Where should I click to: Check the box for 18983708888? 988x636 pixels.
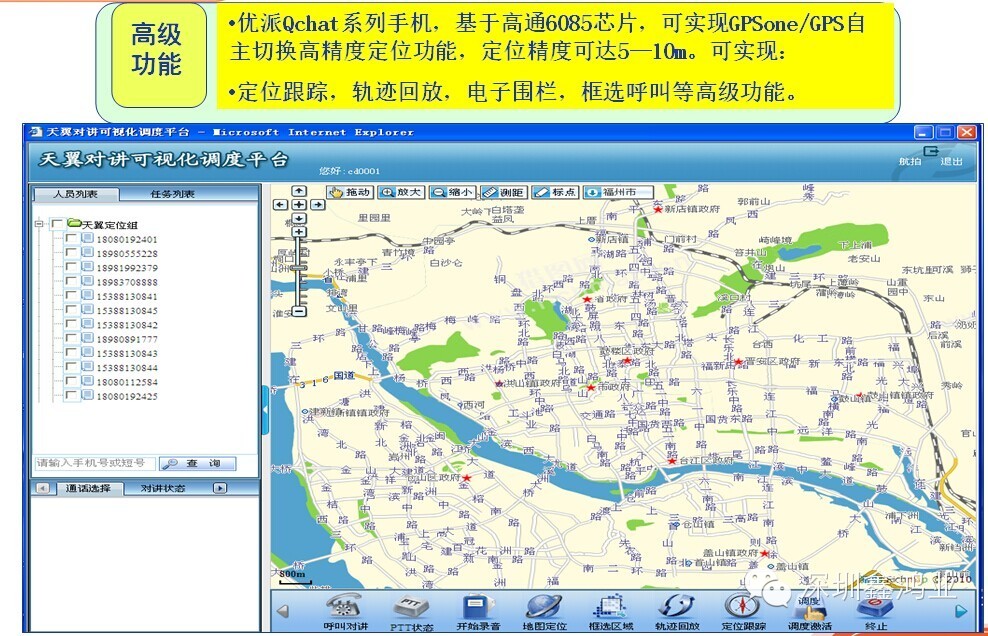[x=71, y=282]
